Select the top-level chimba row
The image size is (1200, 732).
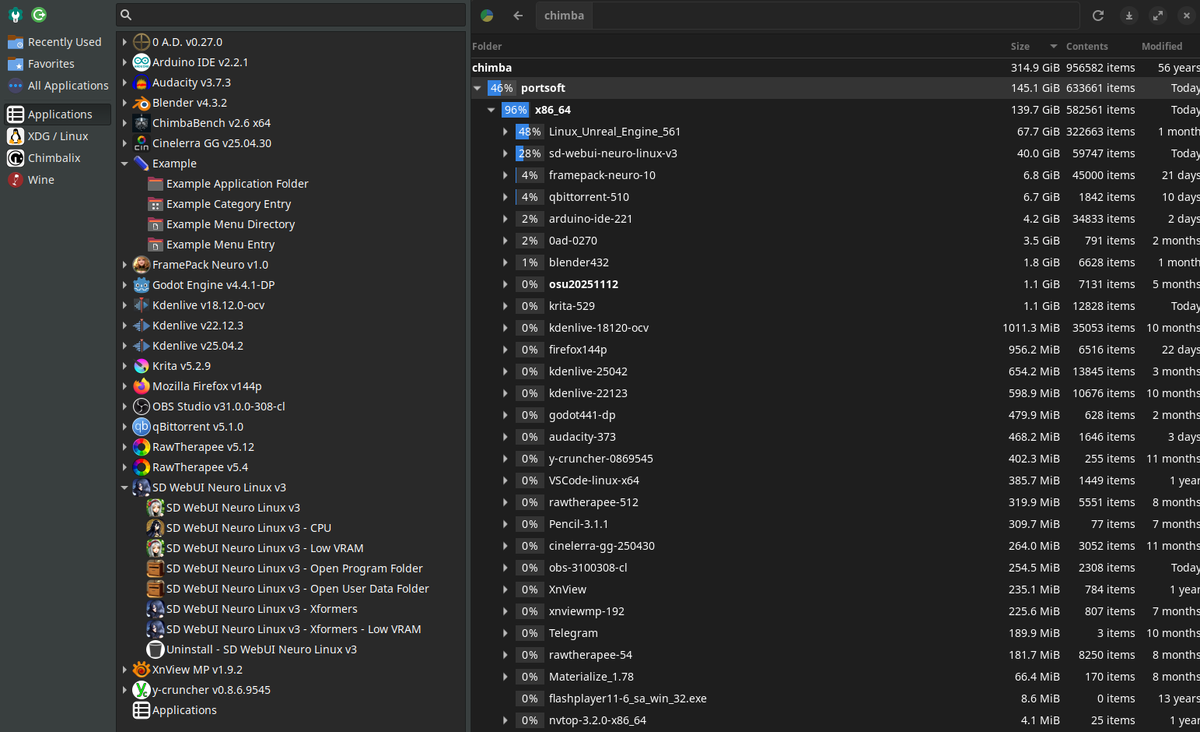coord(835,67)
